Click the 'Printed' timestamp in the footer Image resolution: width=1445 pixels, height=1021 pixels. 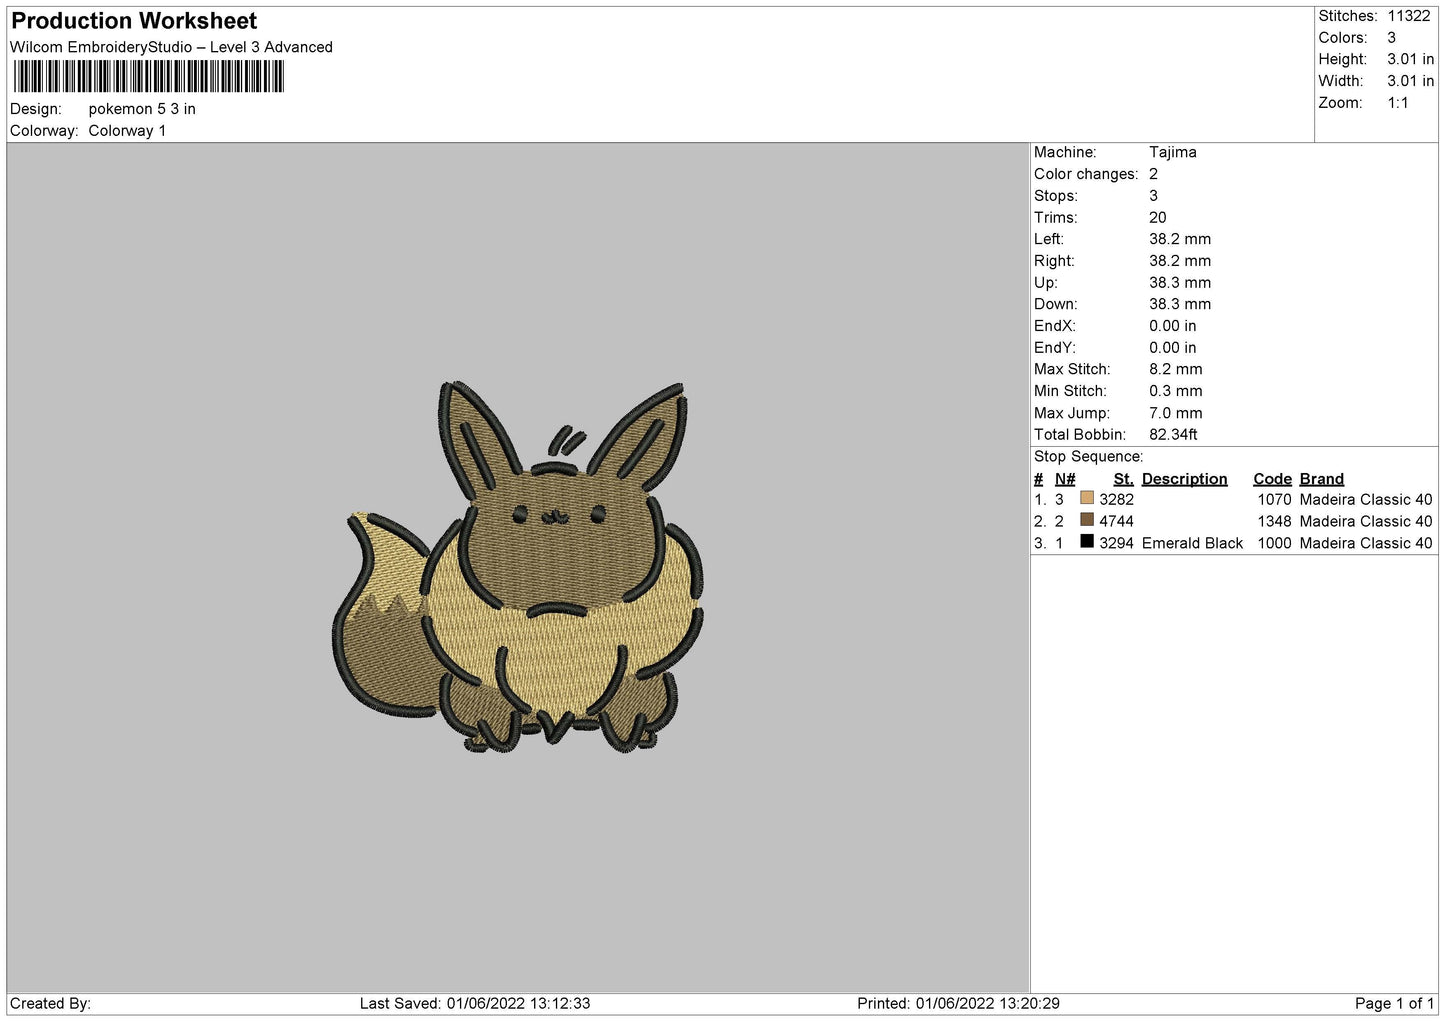[x=958, y=1003]
